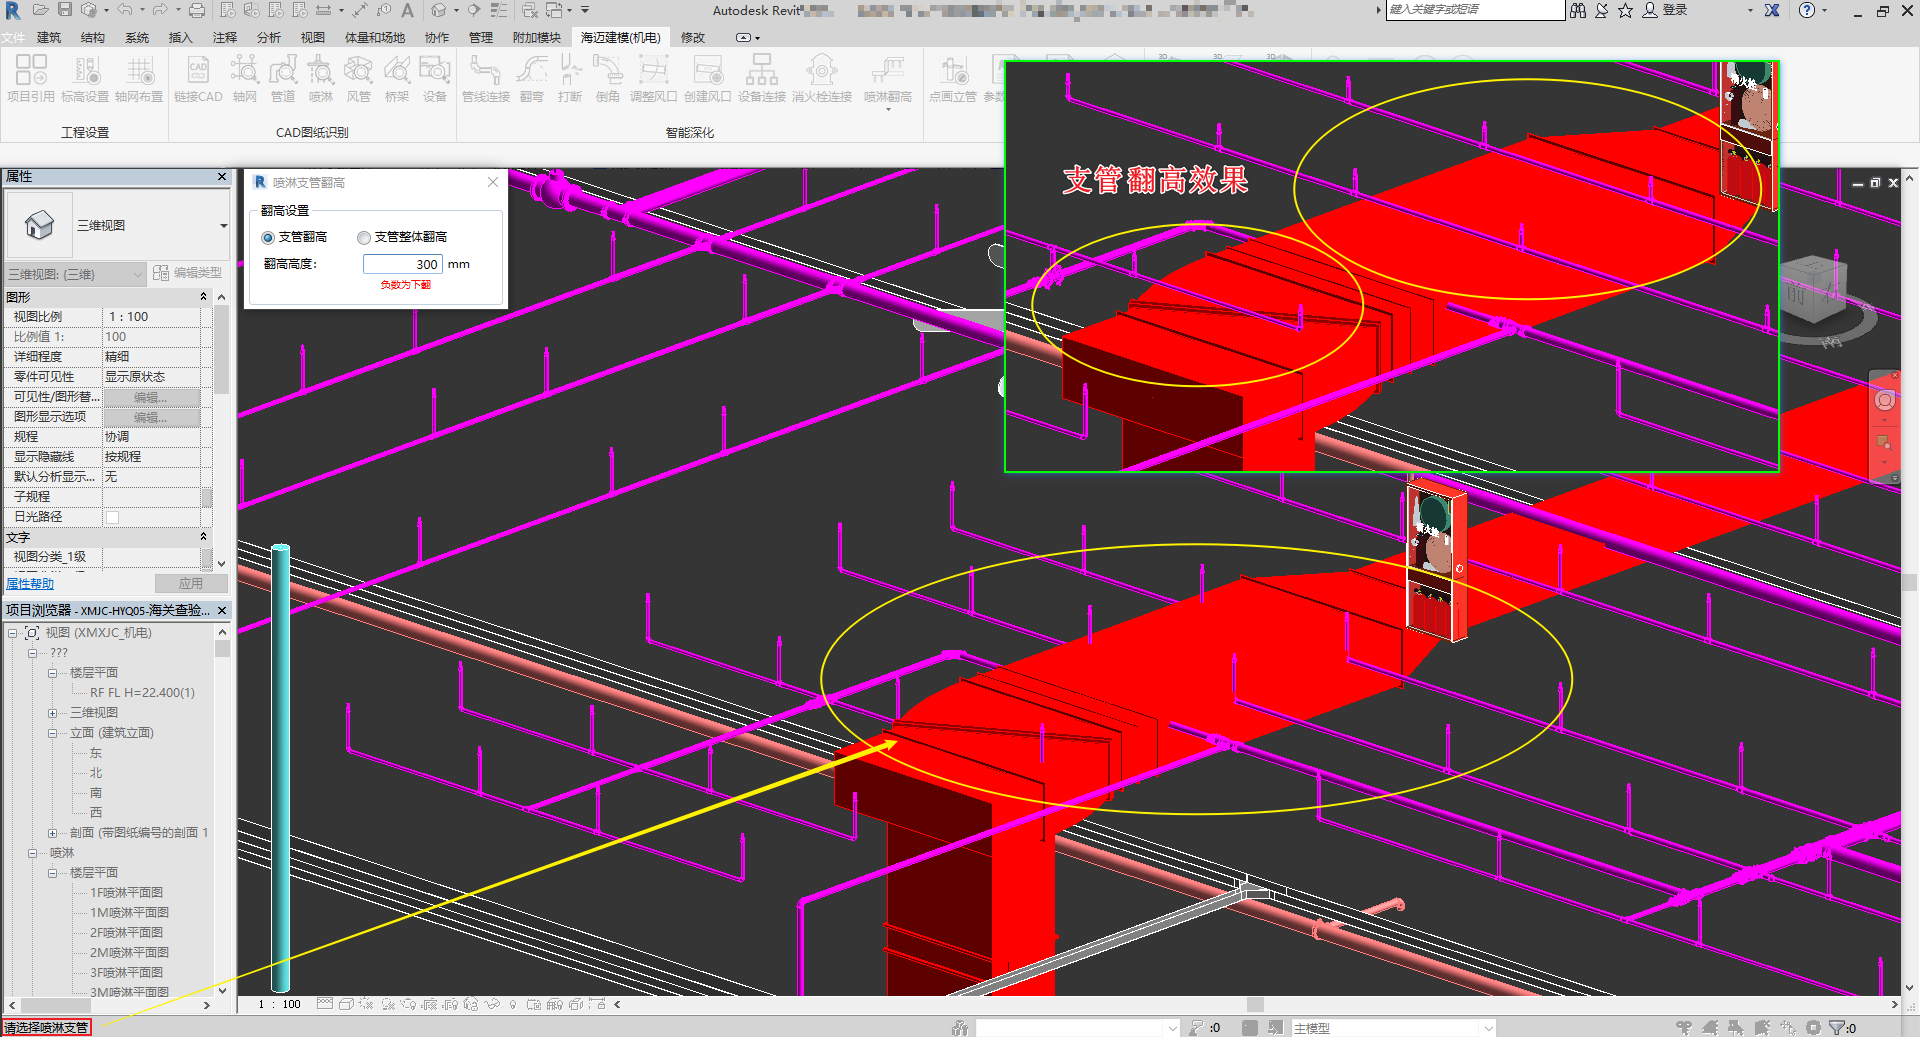
Task: Activate the 翻弯 tool
Action: (x=532, y=78)
